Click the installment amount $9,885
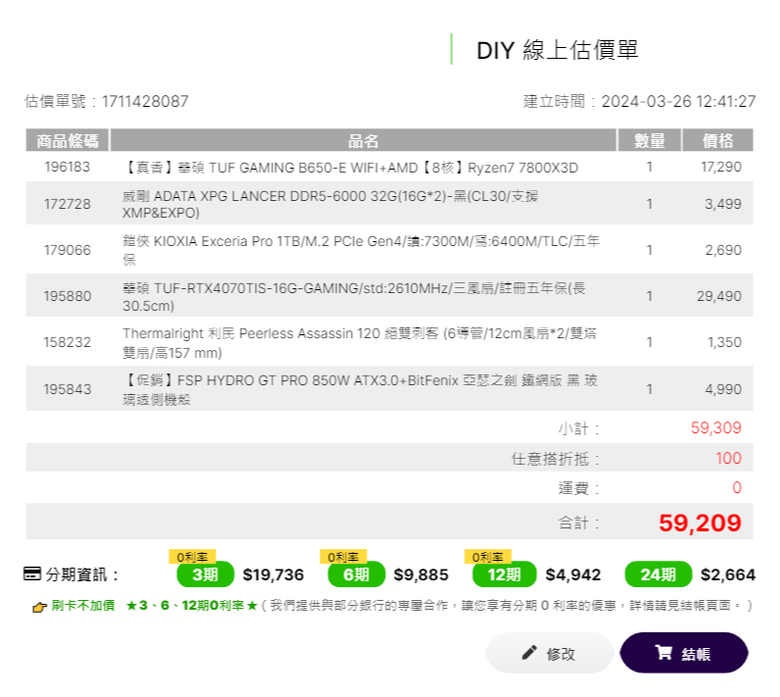This screenshot has height=697, width=780. point(421,575)
